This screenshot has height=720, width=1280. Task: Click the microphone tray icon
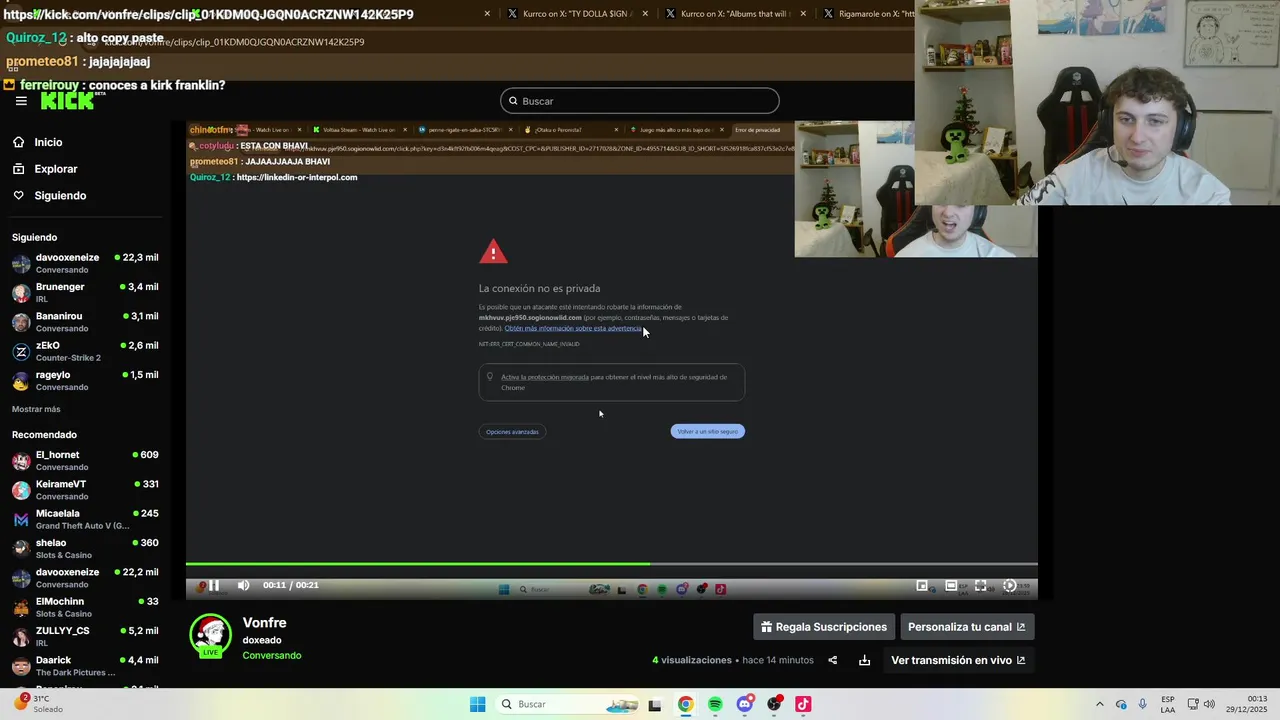[x=1143, y=704]
